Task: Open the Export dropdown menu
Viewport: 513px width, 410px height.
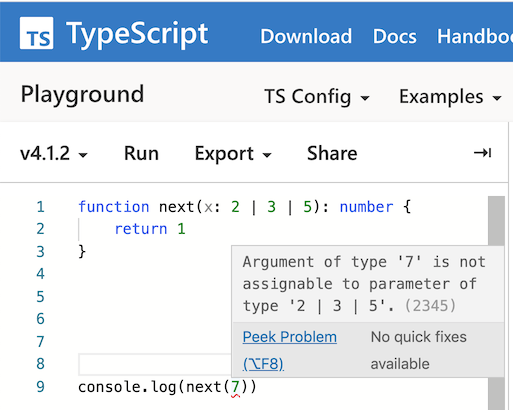Action: point(233,154)
